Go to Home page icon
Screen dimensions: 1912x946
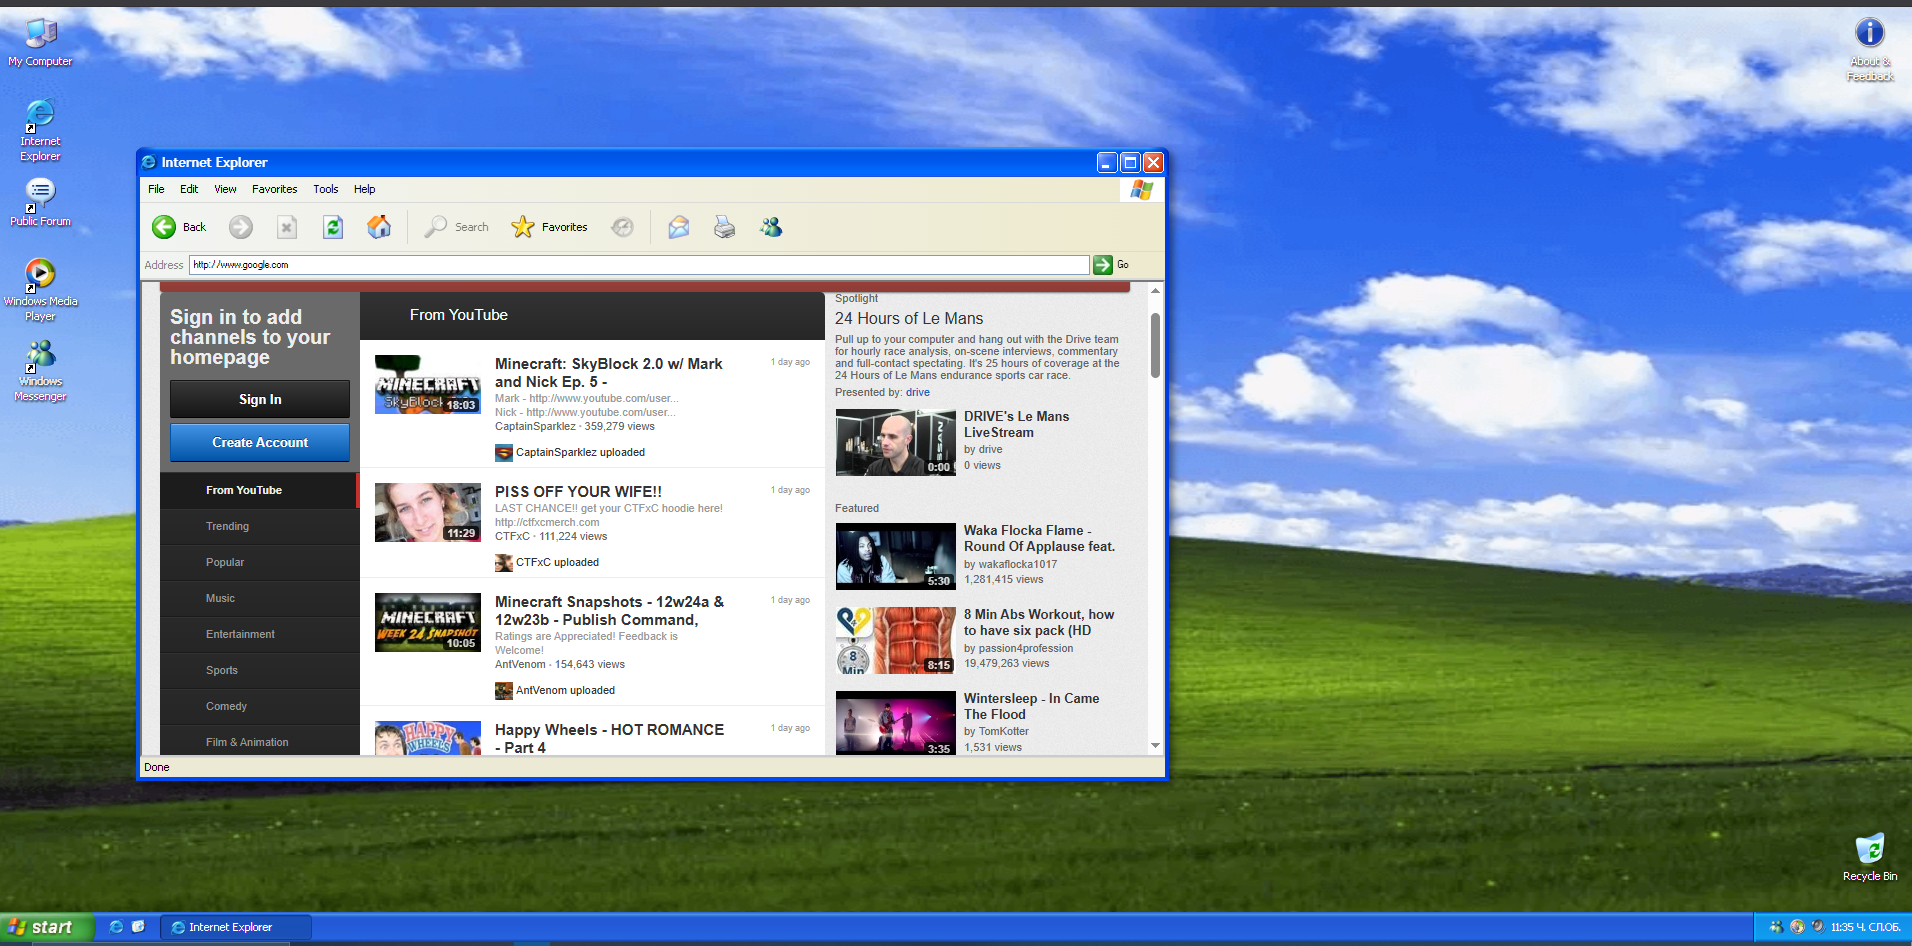click(x=379, y=227)
